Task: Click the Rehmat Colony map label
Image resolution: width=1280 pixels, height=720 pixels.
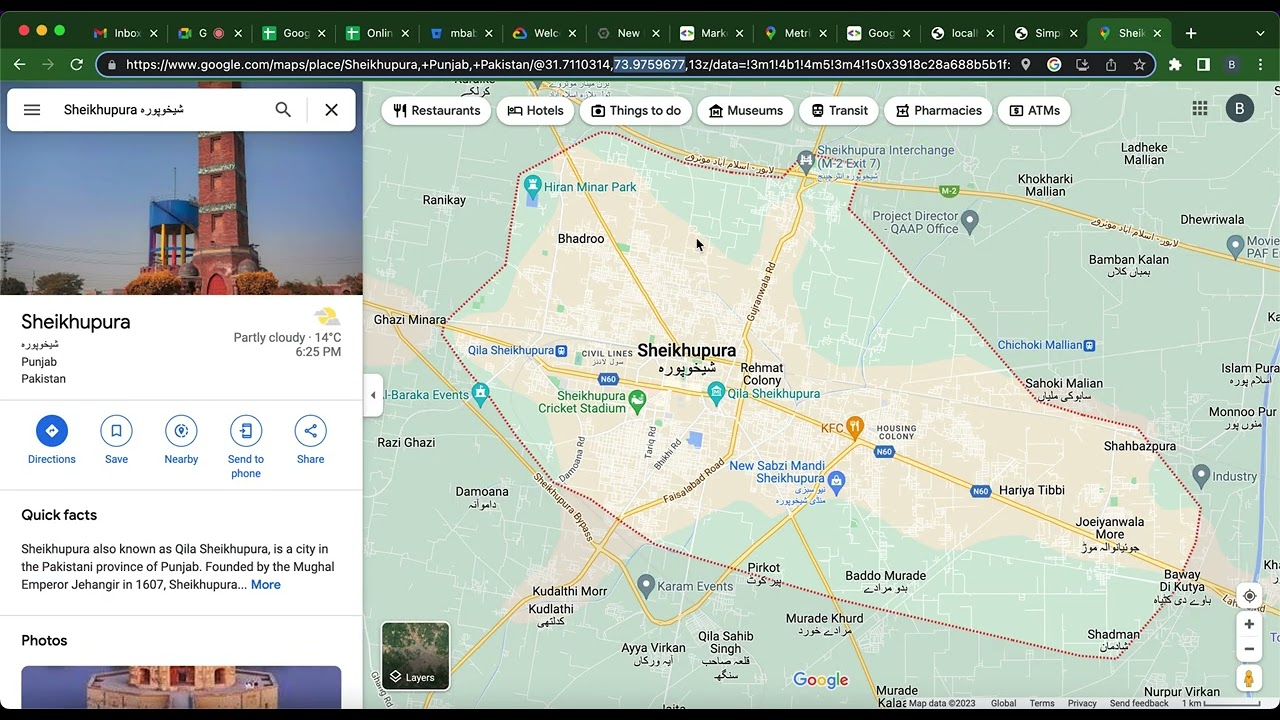Action: (x=762, y=374)
